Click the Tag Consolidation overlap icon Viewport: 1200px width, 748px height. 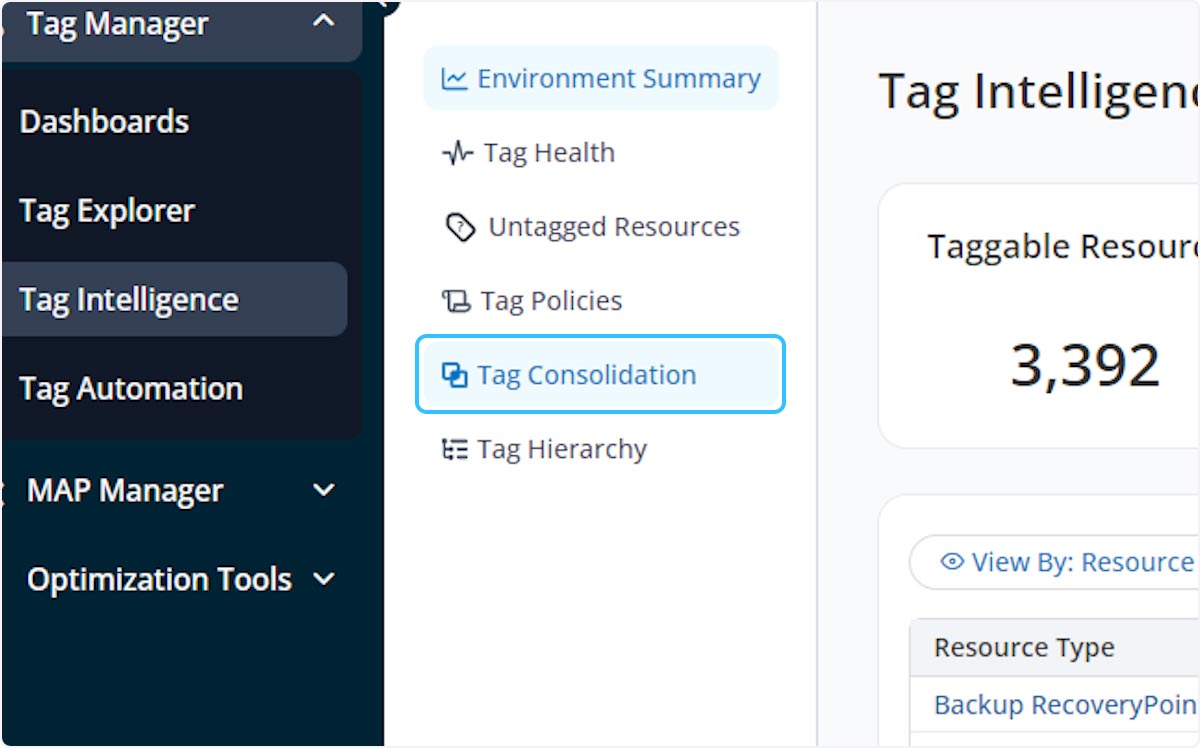pyautogui.click(x=455, y=375)
